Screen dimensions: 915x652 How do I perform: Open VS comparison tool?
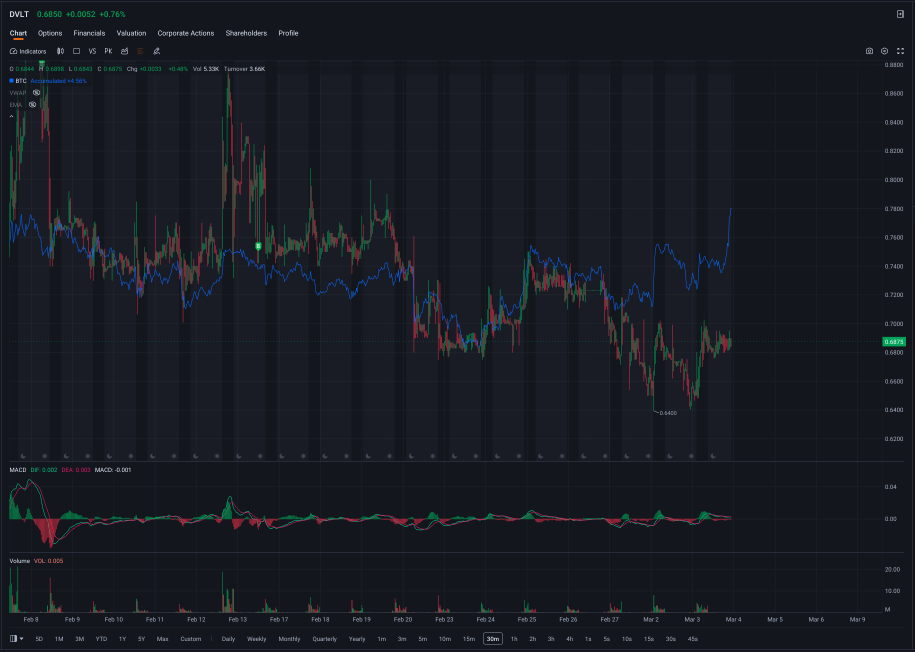pyautogui.click(x=92, y=51)
